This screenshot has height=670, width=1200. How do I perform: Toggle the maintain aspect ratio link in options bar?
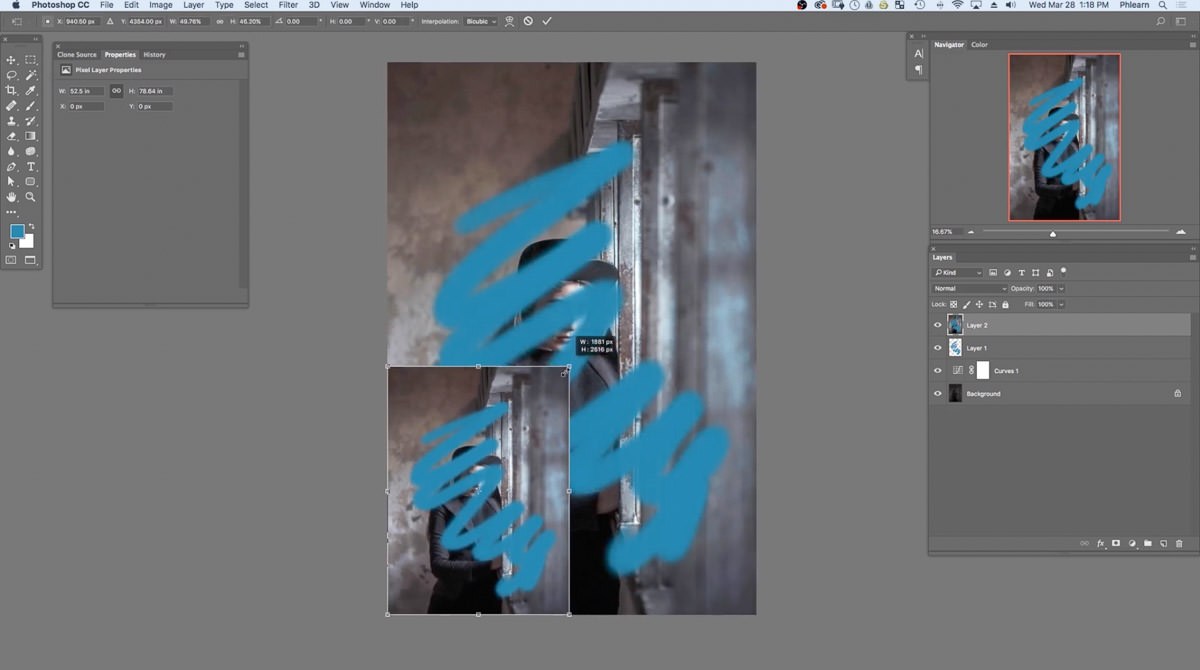(x=220, y=21)
